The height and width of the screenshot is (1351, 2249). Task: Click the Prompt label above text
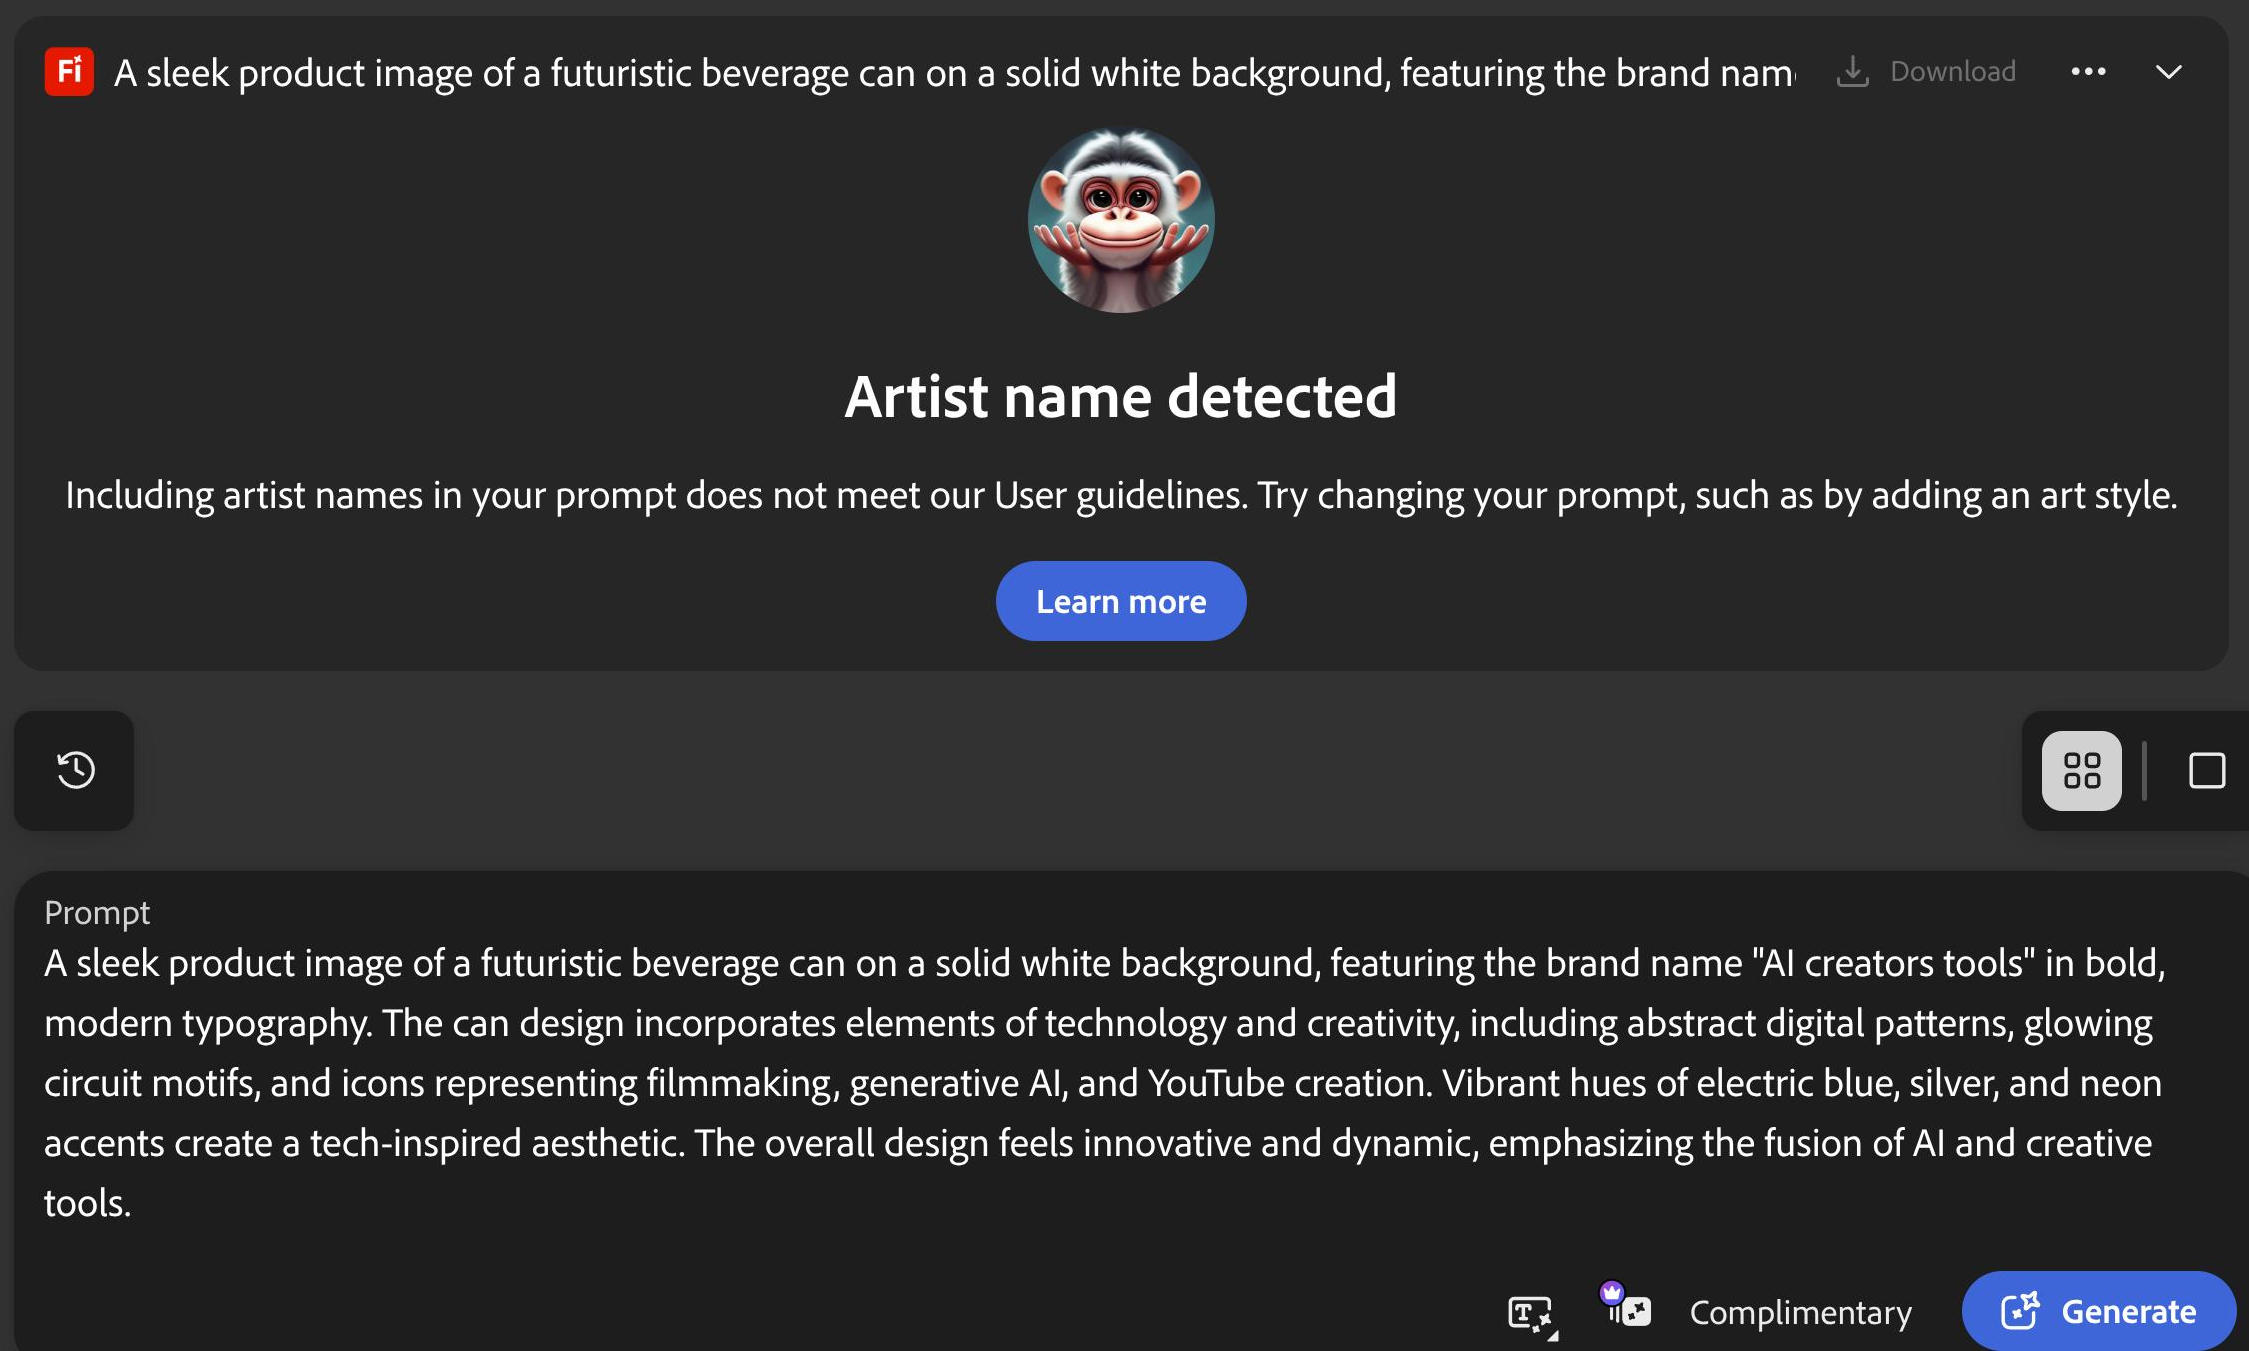[x=97, y=912]
